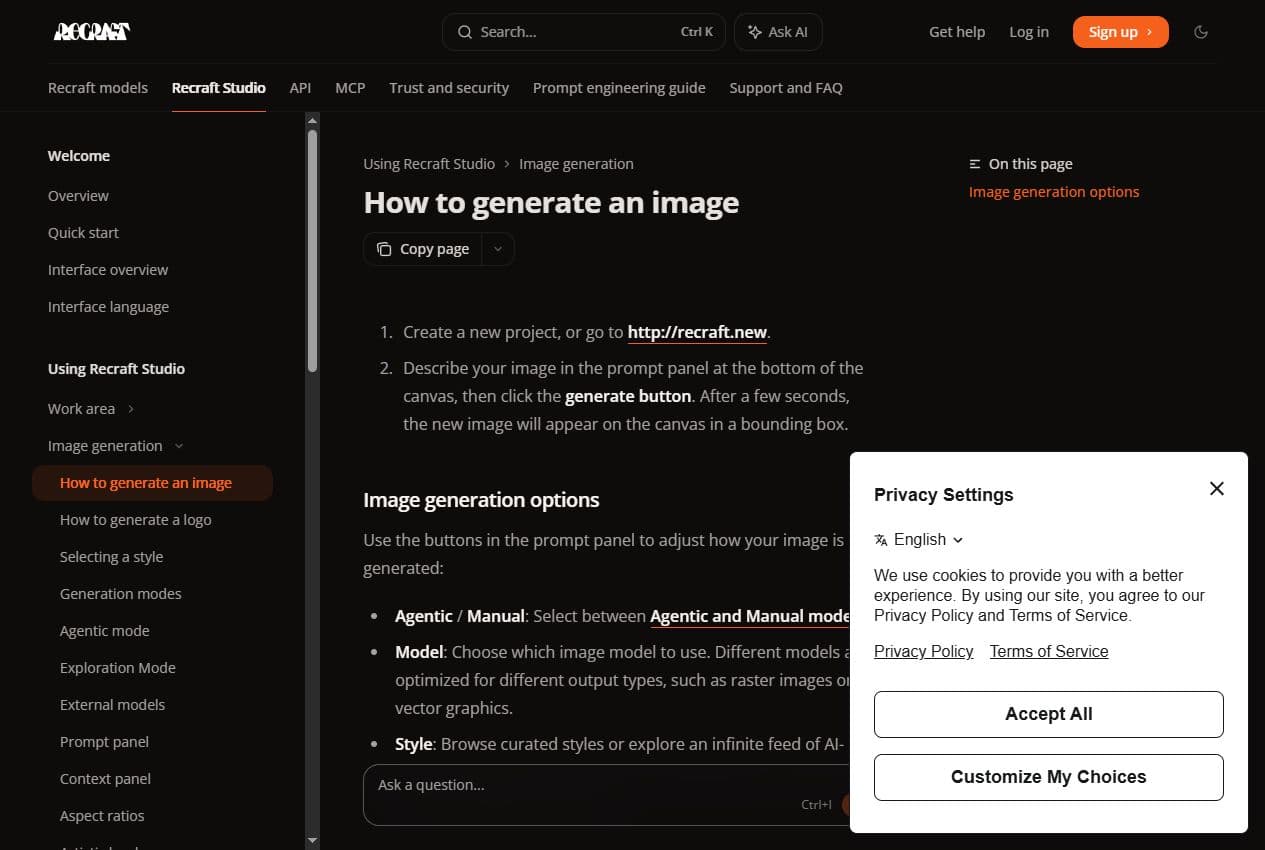Open the http://recraft.new link
The height and width of the screenshot is (850, 1265).
point(699,332)
